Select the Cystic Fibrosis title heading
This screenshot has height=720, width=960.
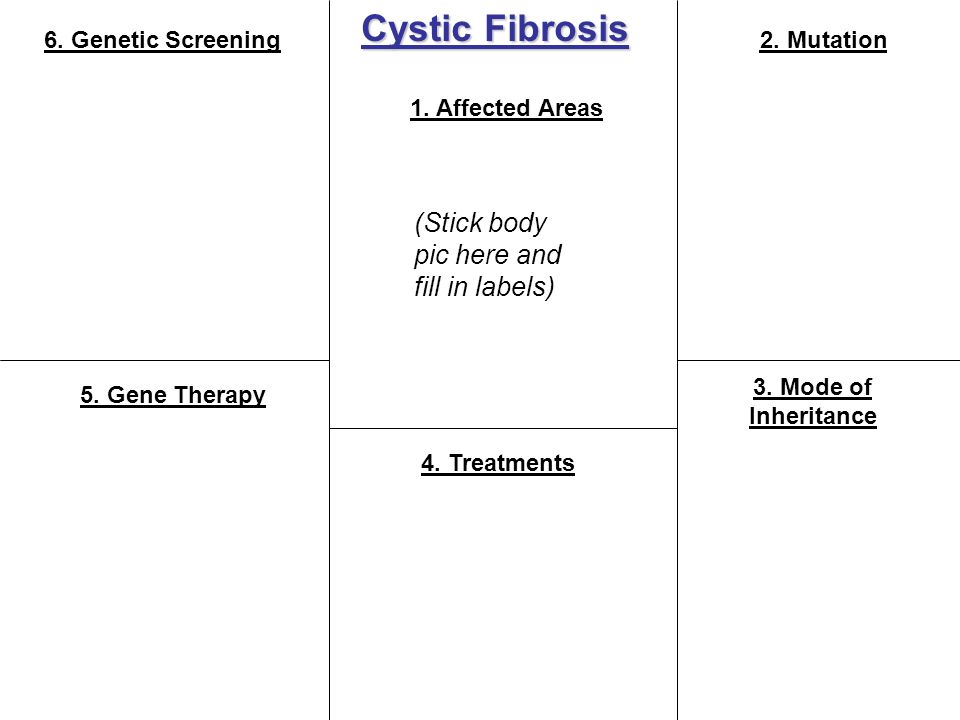(495, 29)
